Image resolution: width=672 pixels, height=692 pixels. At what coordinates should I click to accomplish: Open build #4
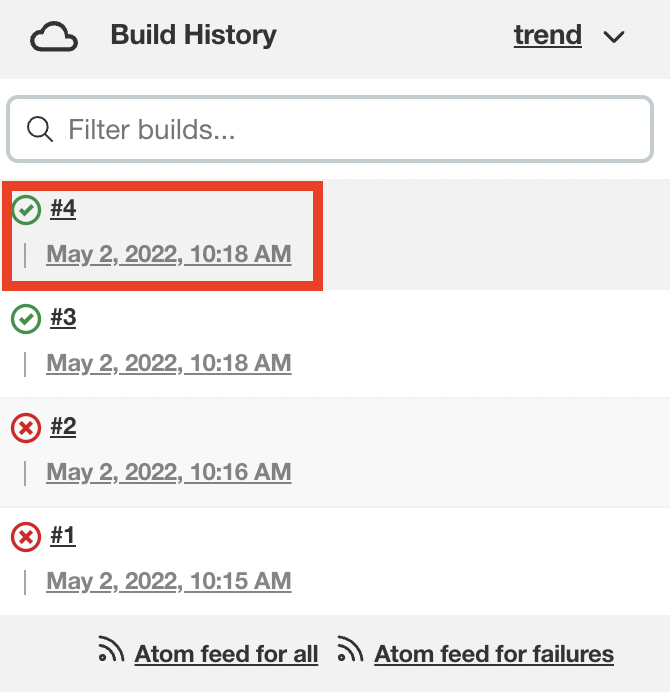tap(63, 208)
